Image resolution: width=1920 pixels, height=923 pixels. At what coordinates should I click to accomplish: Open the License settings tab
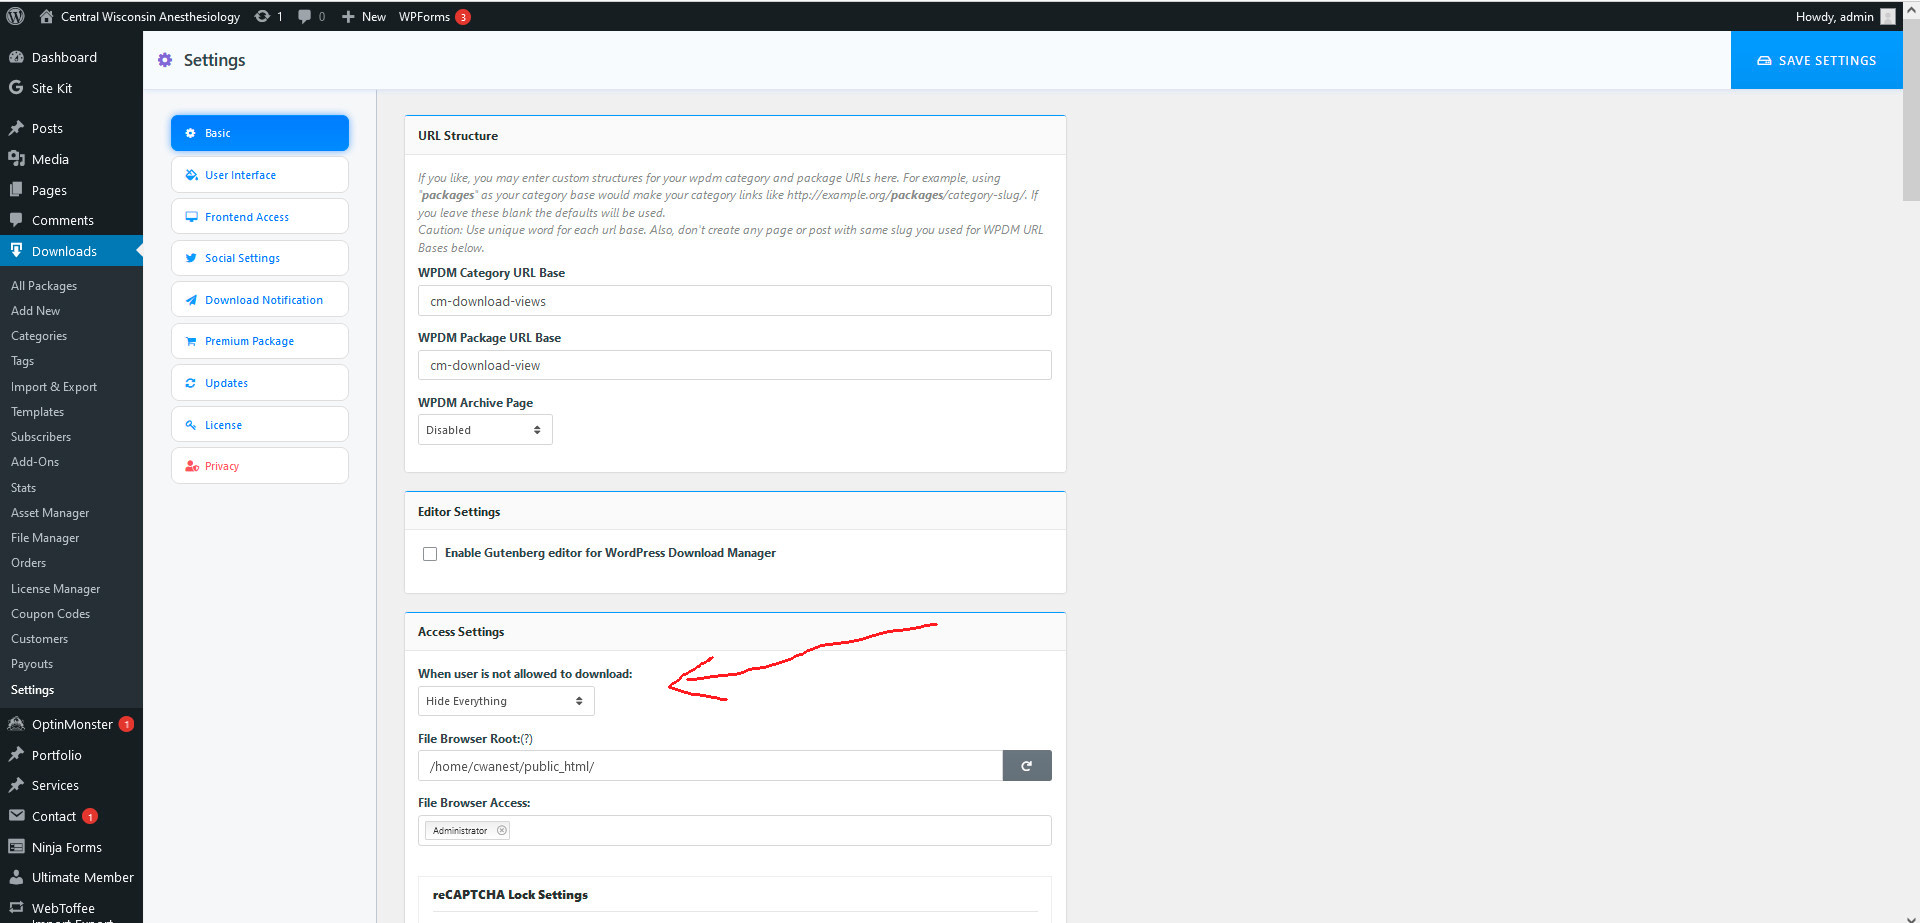[x=260, y=425]
